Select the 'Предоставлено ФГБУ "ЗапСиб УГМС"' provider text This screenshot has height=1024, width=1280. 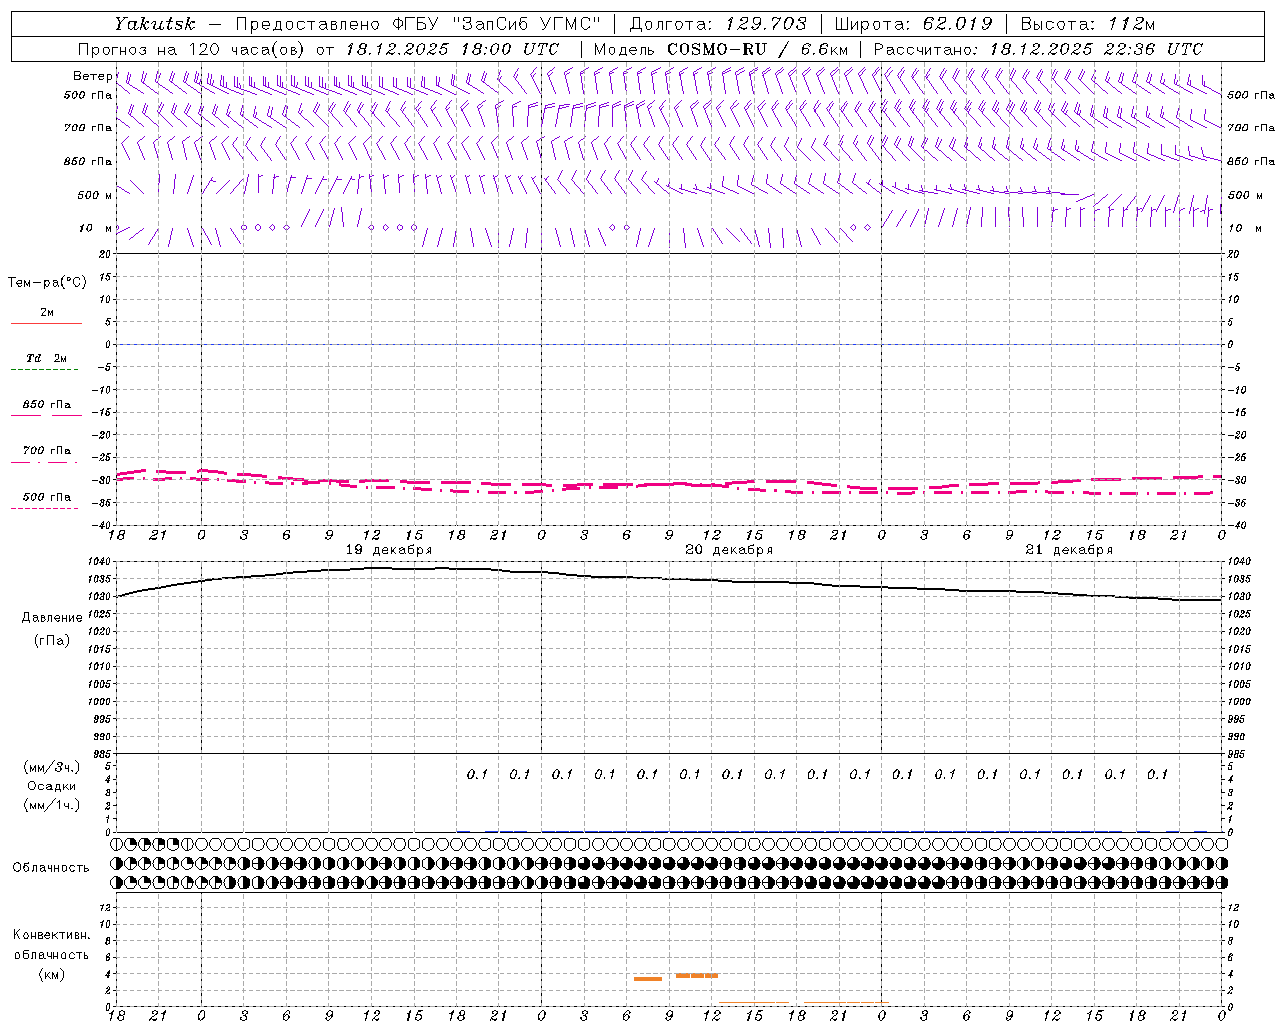pyautogui.click(x=418, y=24)
